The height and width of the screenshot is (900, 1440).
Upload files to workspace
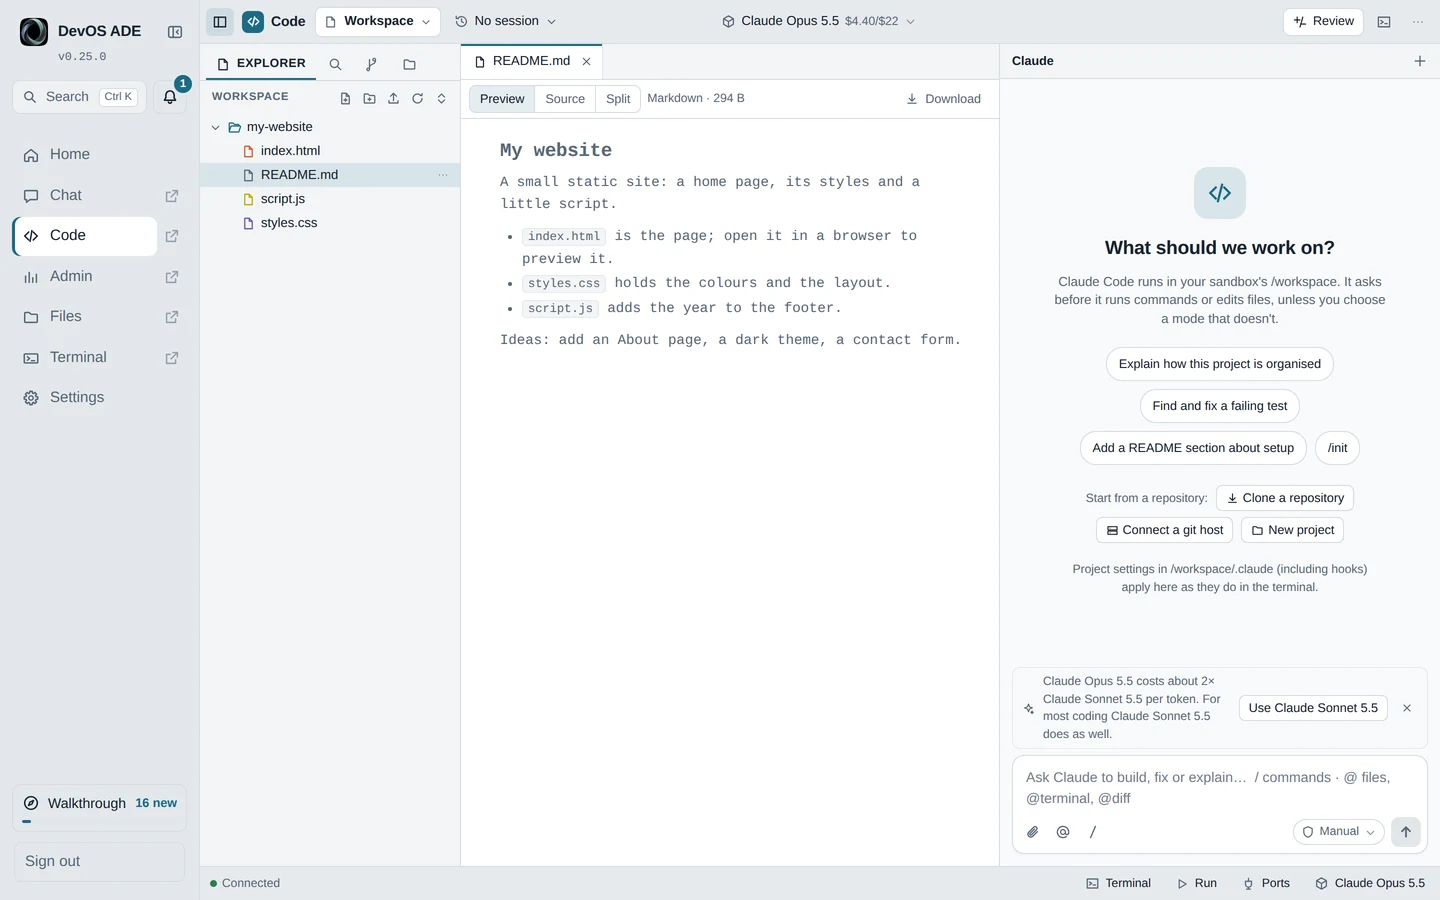coord(393,98)
